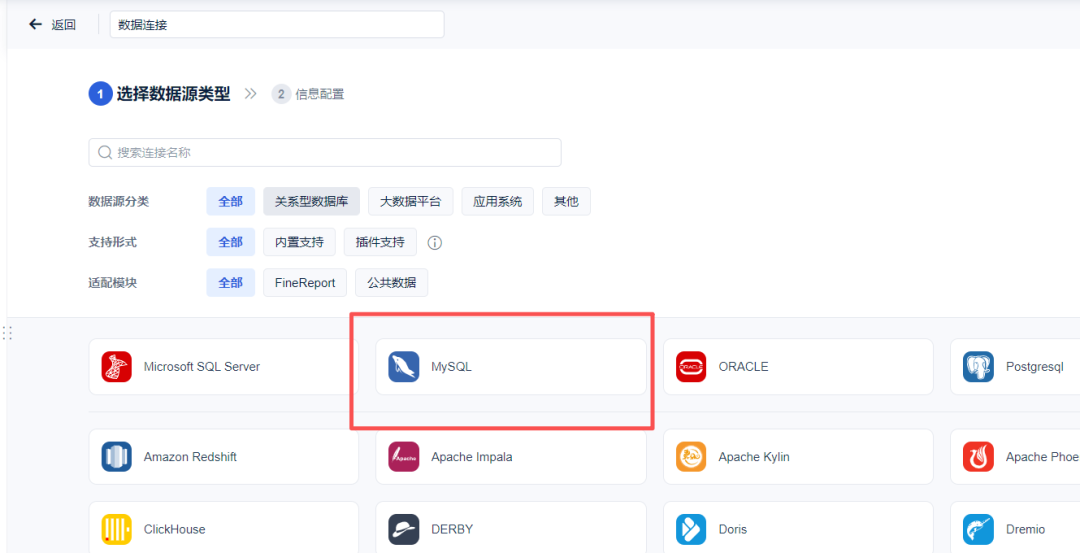1080x553 pixels.
Task: Click the Postgresql label
Action: coord(1035,367)
